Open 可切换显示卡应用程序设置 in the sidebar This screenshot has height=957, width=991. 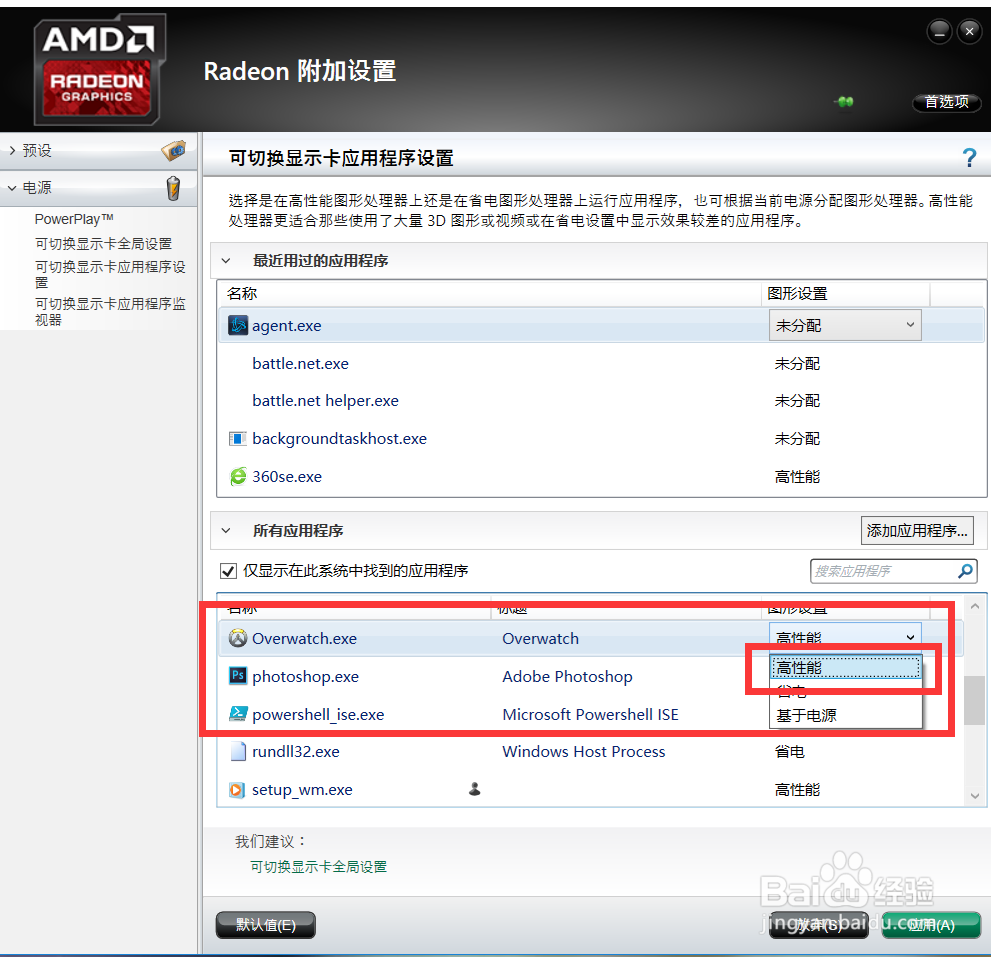(110, 274)
